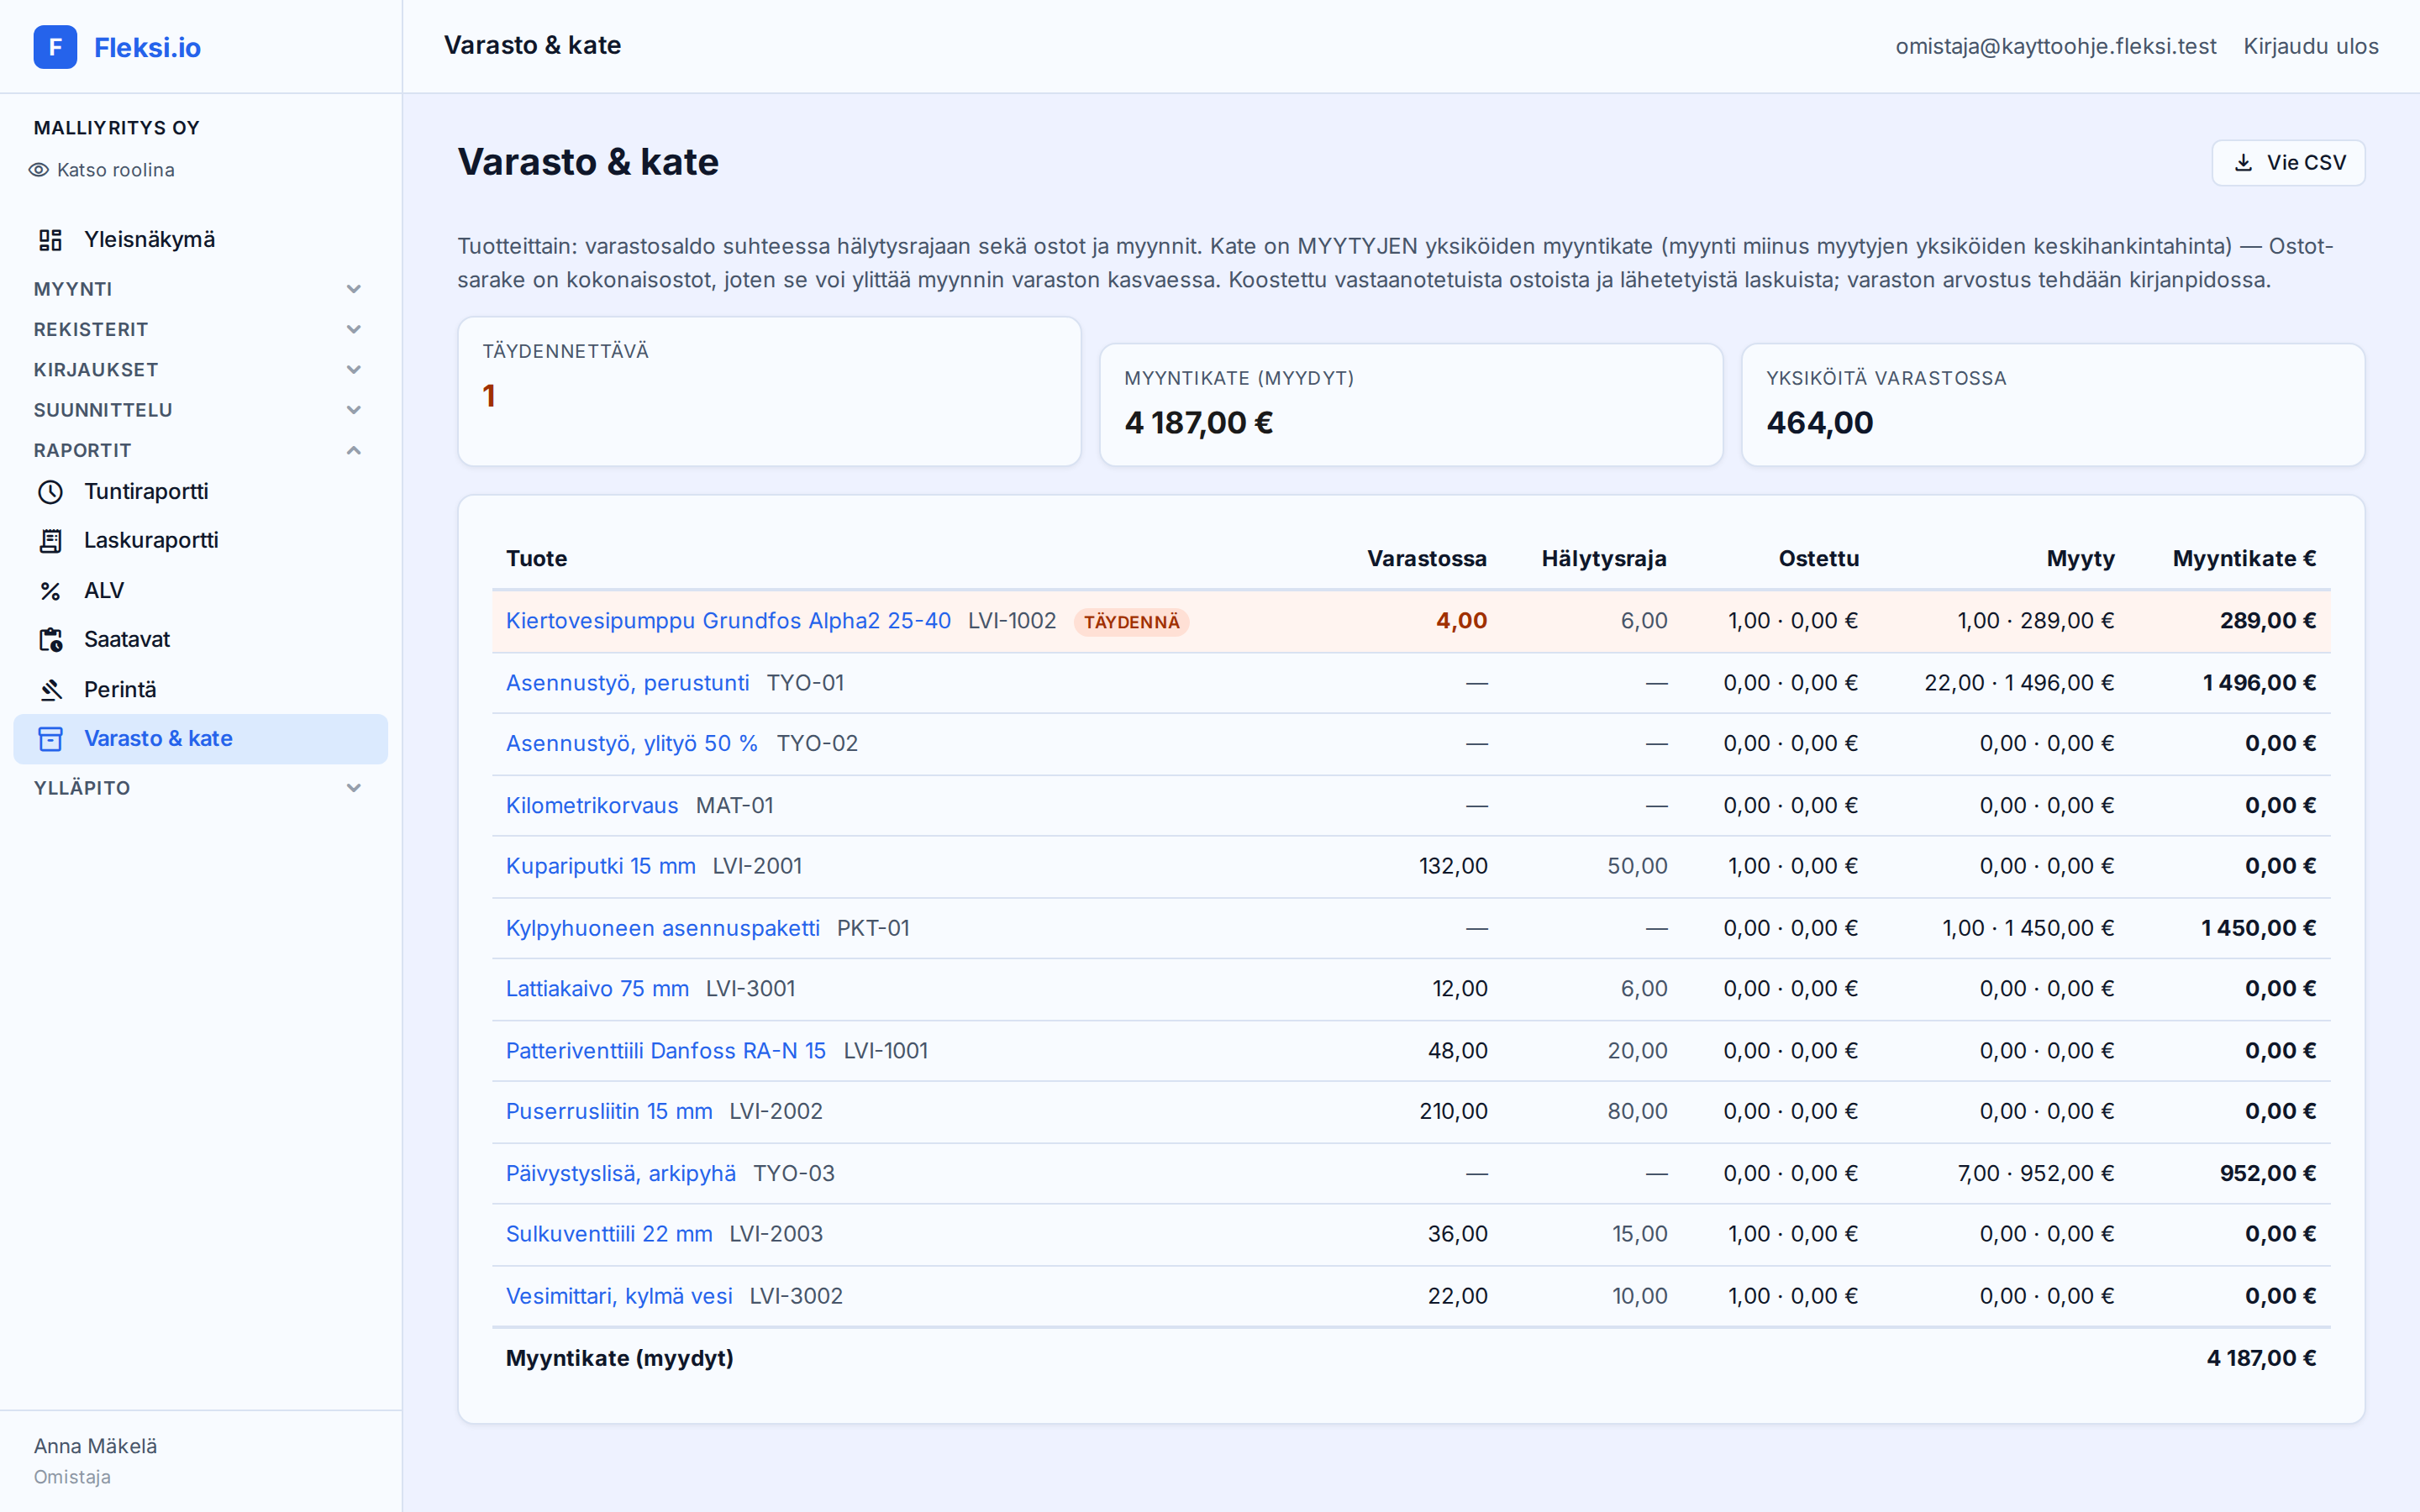Open product Kilometrikorvaus

[x=592, y=806]
